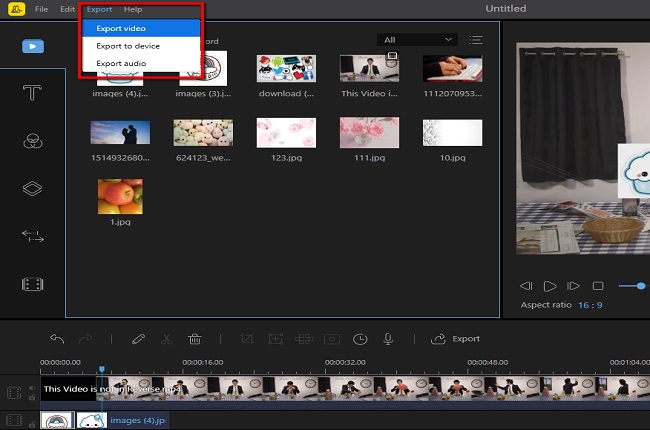
Task: Open the Elements panel with film-strip icon
Action: coord(32,284)
